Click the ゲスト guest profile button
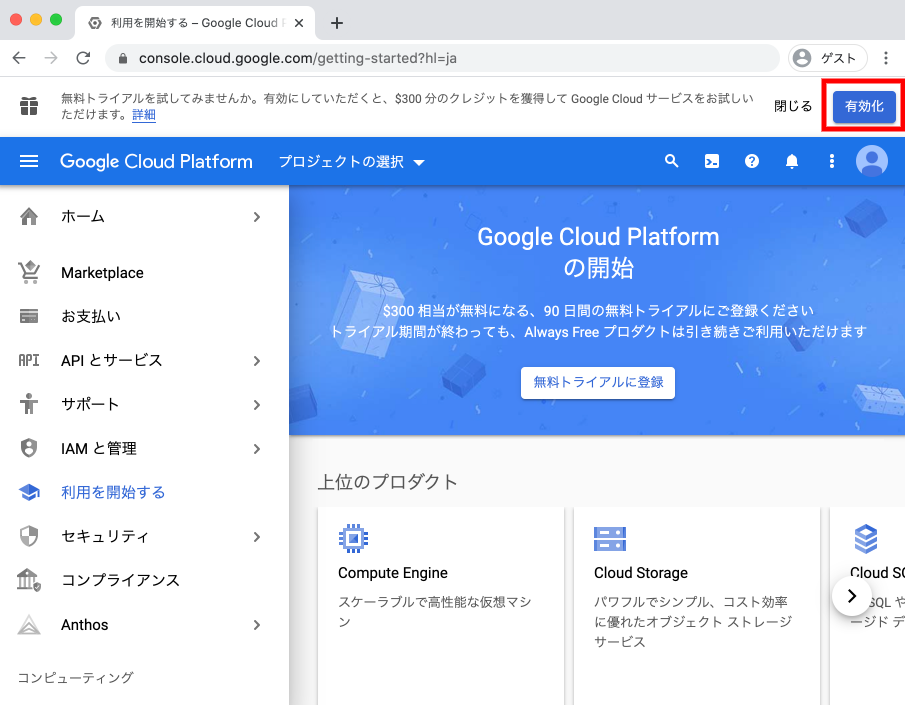 pyautogui.click(x=828, y=58)
